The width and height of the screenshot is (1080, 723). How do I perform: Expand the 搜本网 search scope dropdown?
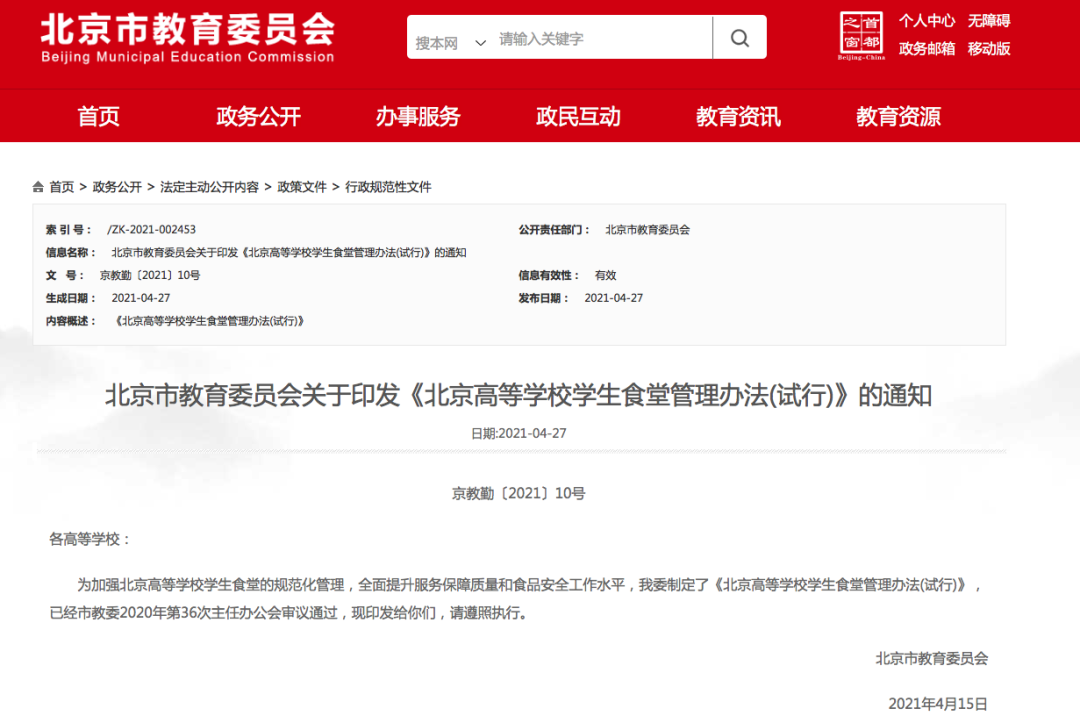[450, 43]
